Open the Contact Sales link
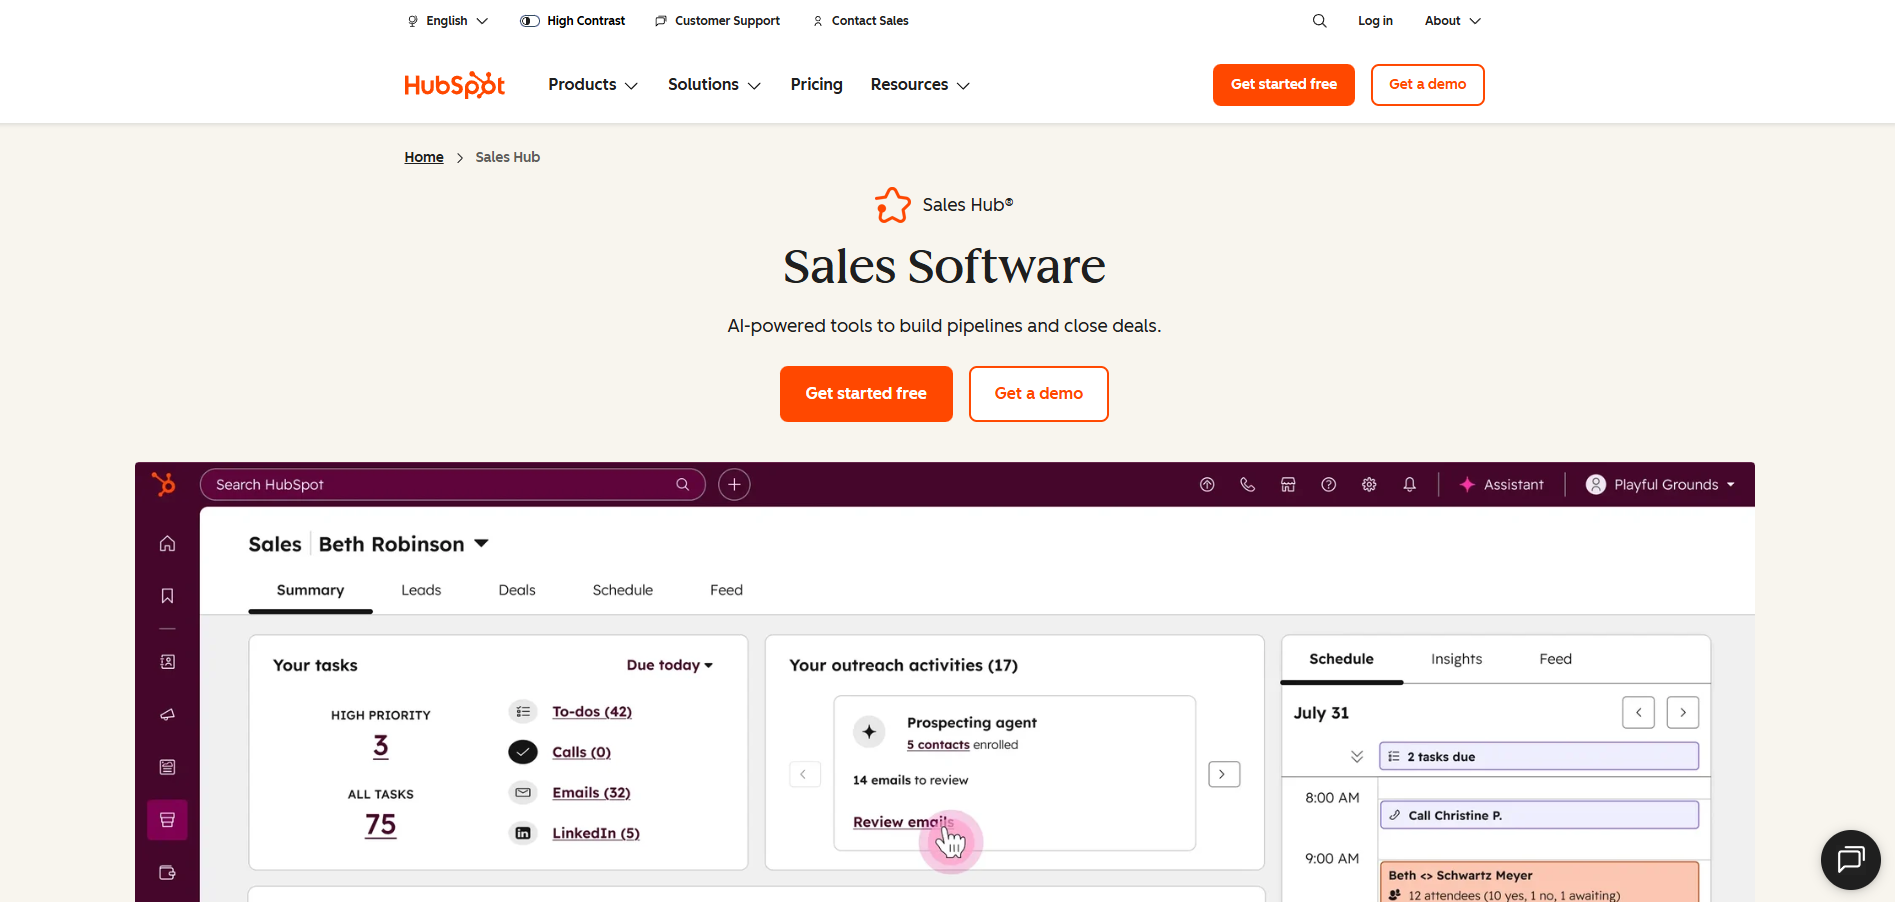 pos(860,21)
